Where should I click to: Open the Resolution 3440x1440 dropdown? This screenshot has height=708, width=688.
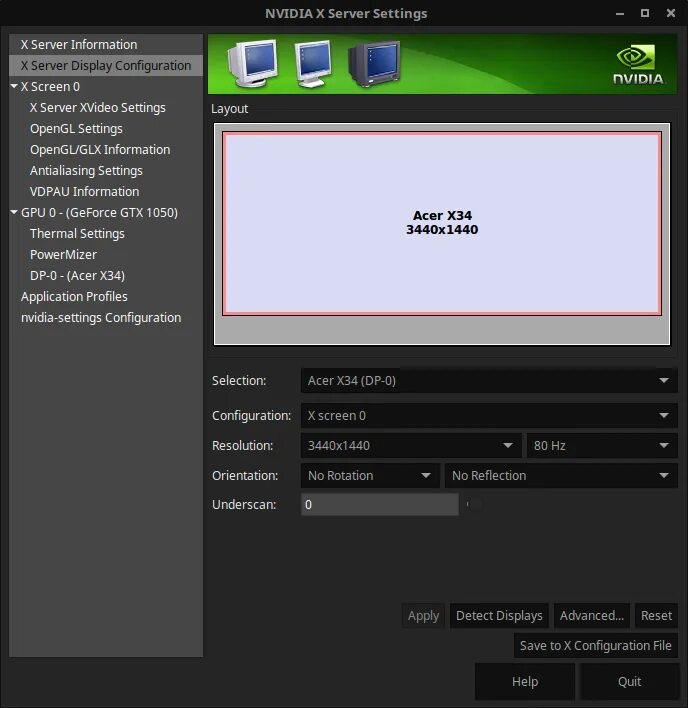coord(411,446)
